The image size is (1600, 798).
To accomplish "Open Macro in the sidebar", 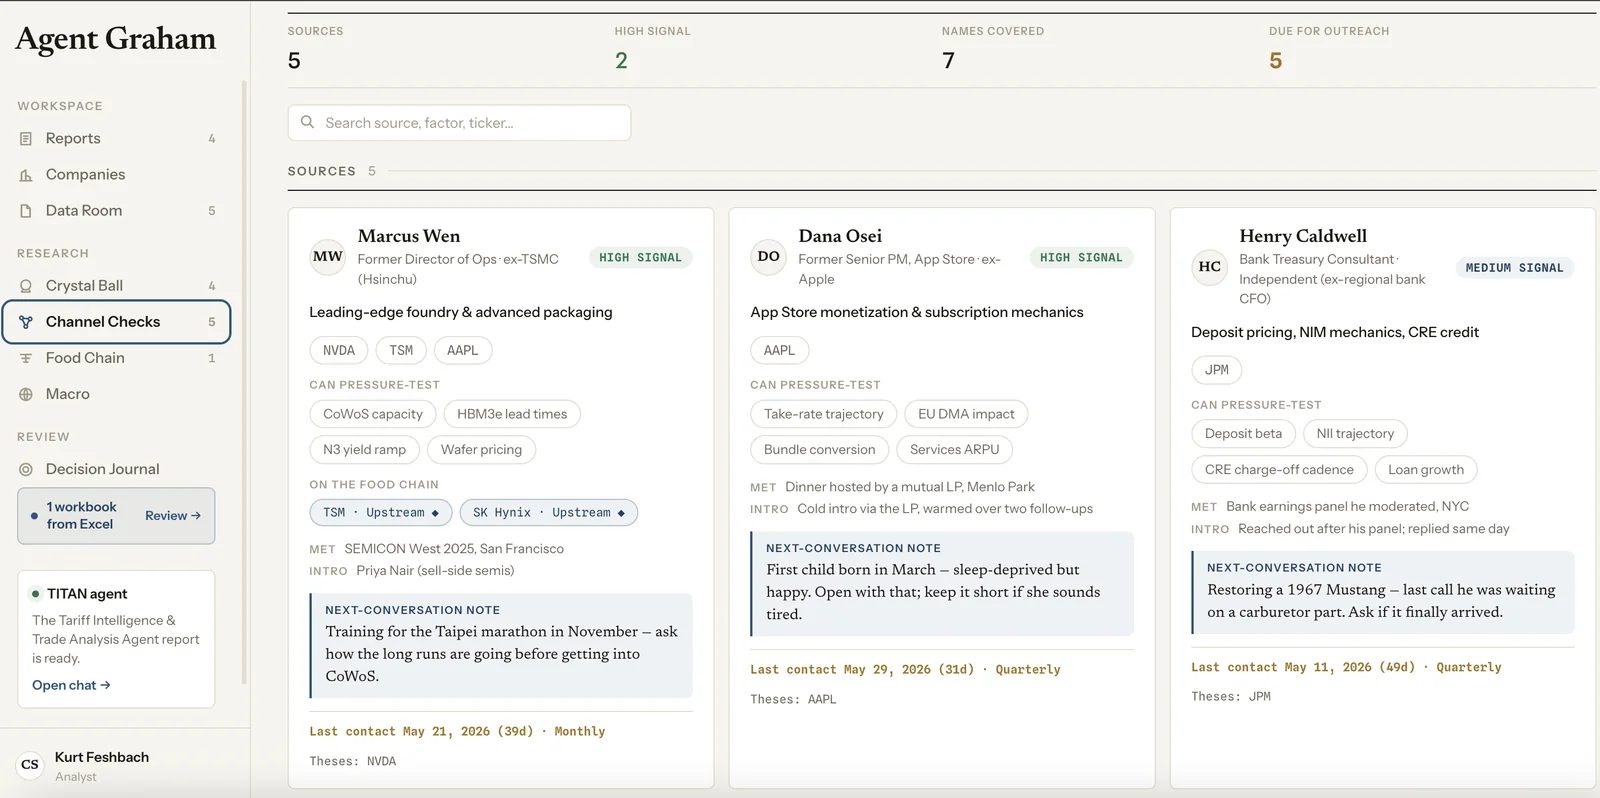I will [x=116, y=394].
